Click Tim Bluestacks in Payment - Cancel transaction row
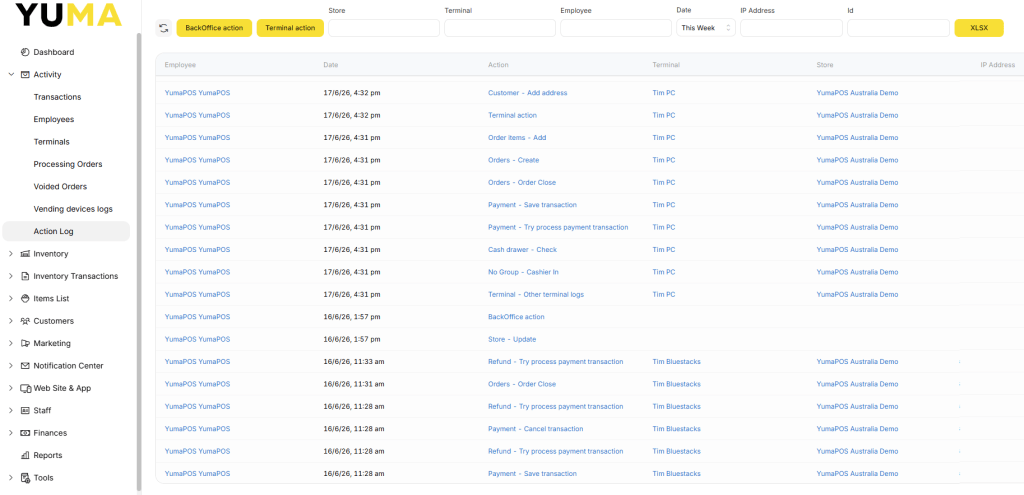1024x495 pixels. [677, 429]
